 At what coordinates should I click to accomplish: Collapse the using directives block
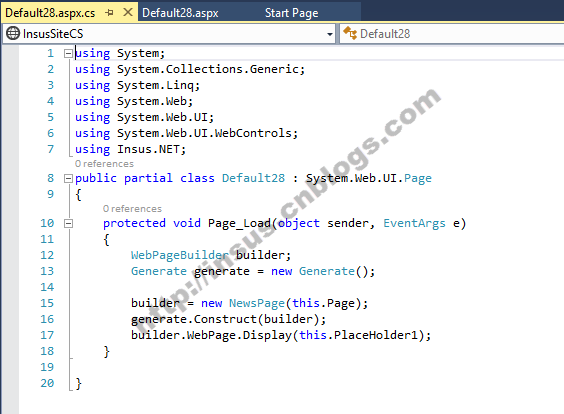68,54
